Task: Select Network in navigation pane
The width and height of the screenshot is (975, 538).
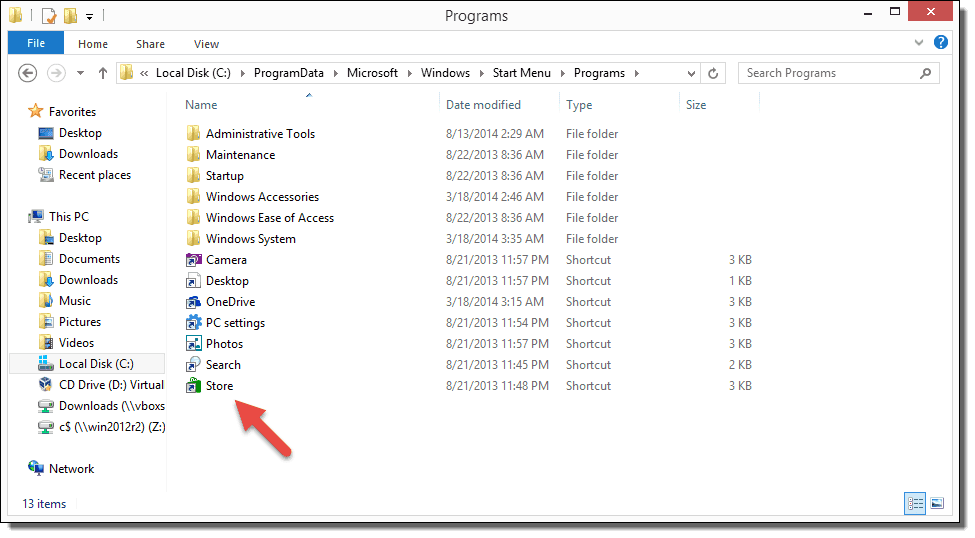Action: pos(71,469)
